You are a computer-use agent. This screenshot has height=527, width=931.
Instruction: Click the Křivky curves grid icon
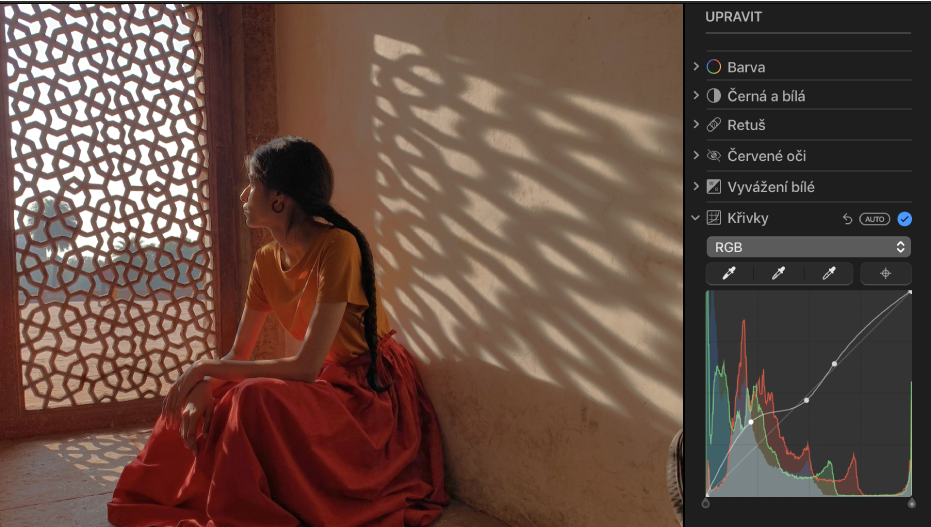714,218
